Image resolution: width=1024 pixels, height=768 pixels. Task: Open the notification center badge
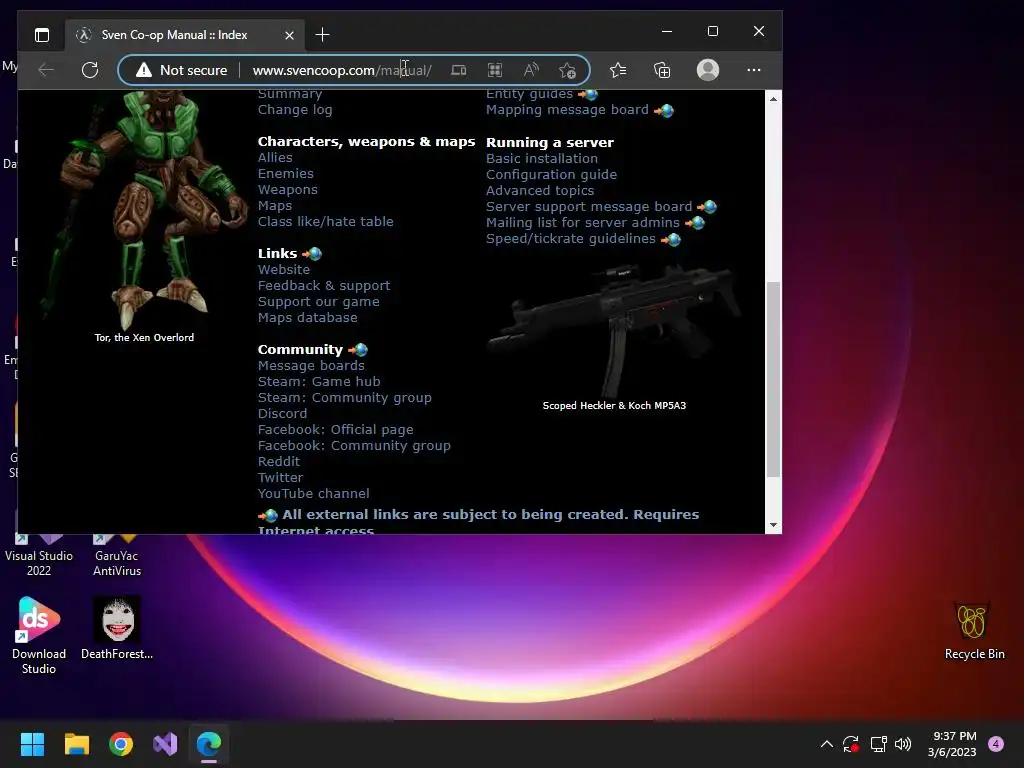[996, 744]
